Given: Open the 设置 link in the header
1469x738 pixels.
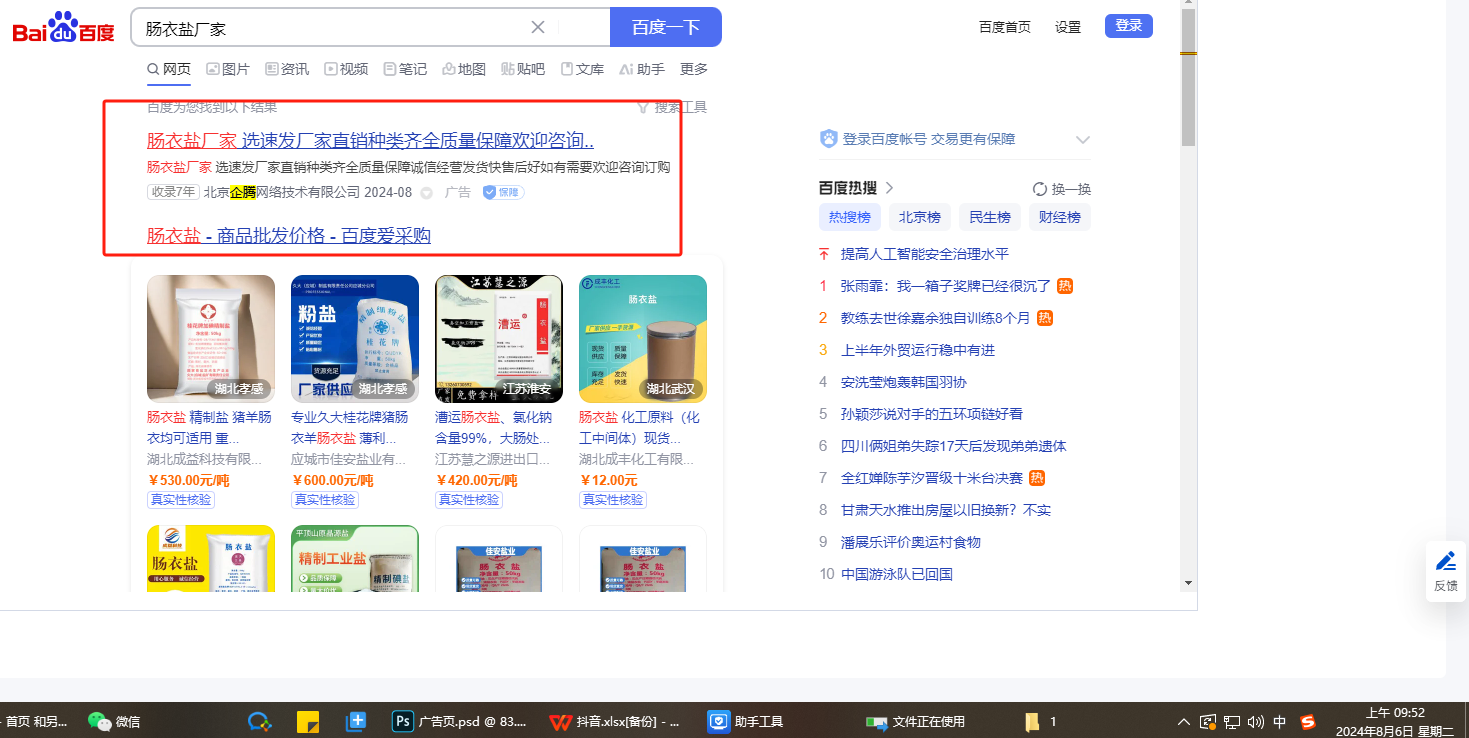Looking at the screenshot, I should coord(1068,27).
